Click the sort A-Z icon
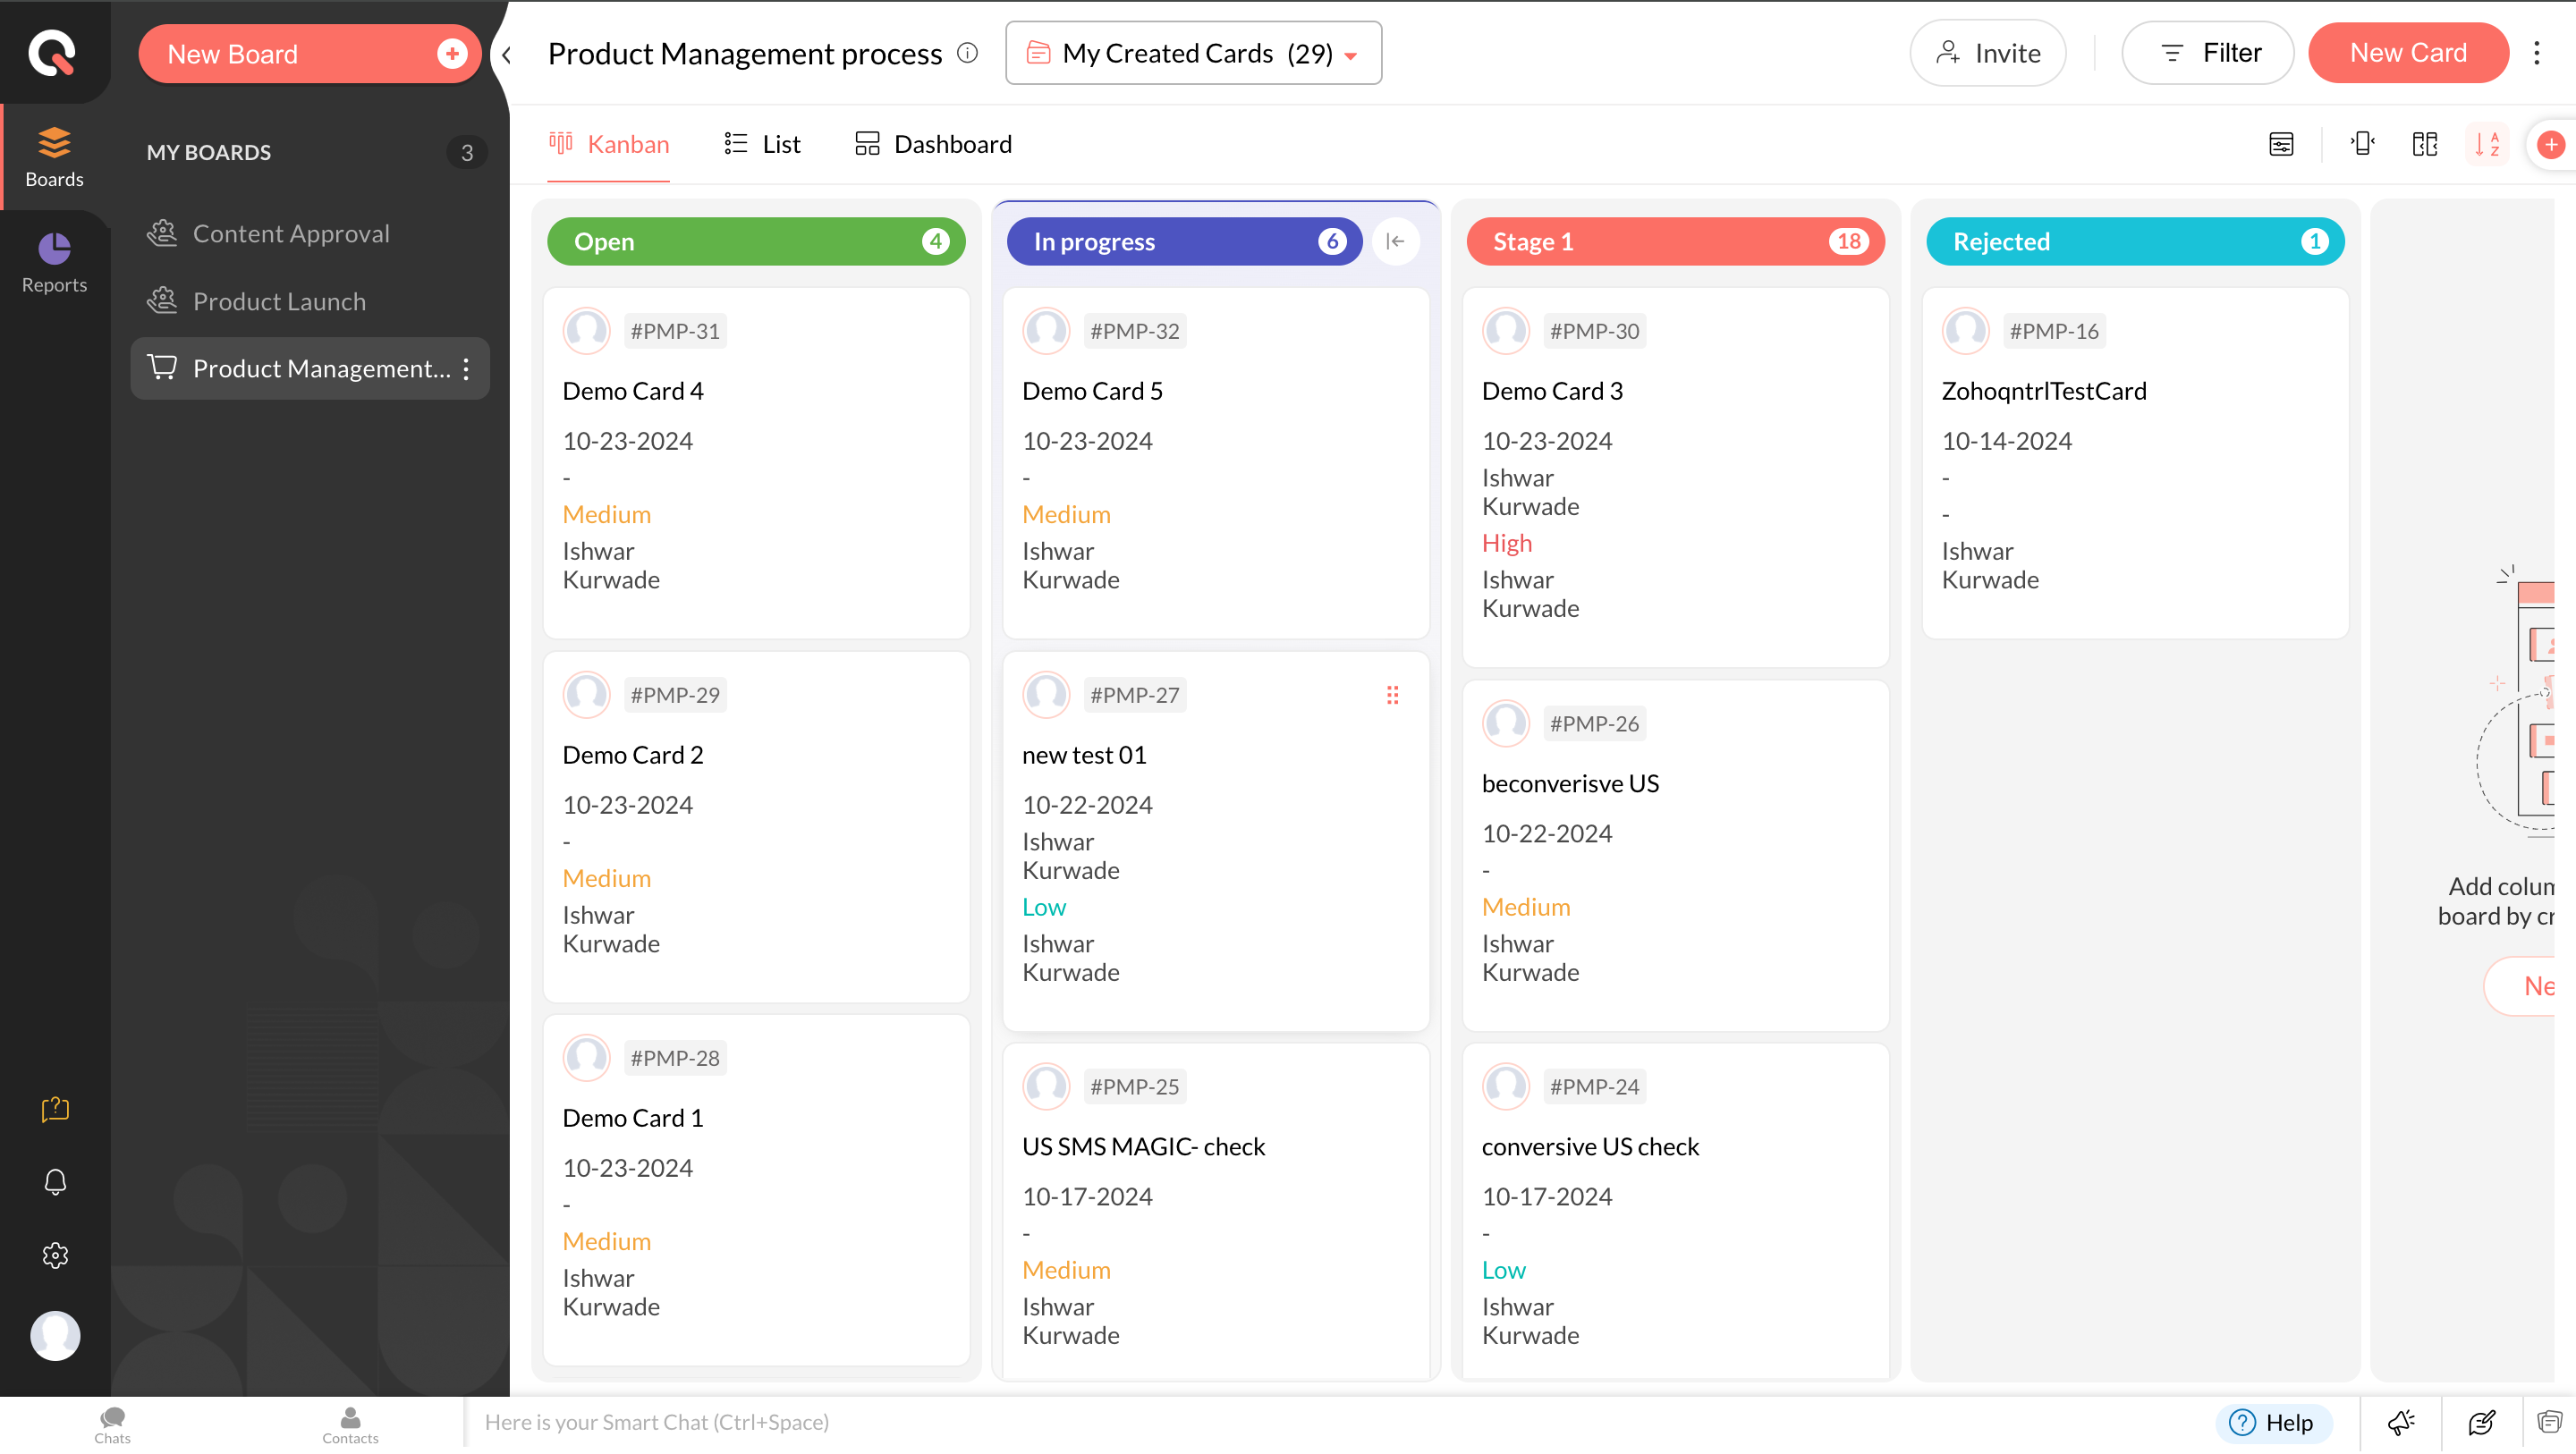The image size is (2576, 1454). pyautogui.click(x=2487, y=144)
